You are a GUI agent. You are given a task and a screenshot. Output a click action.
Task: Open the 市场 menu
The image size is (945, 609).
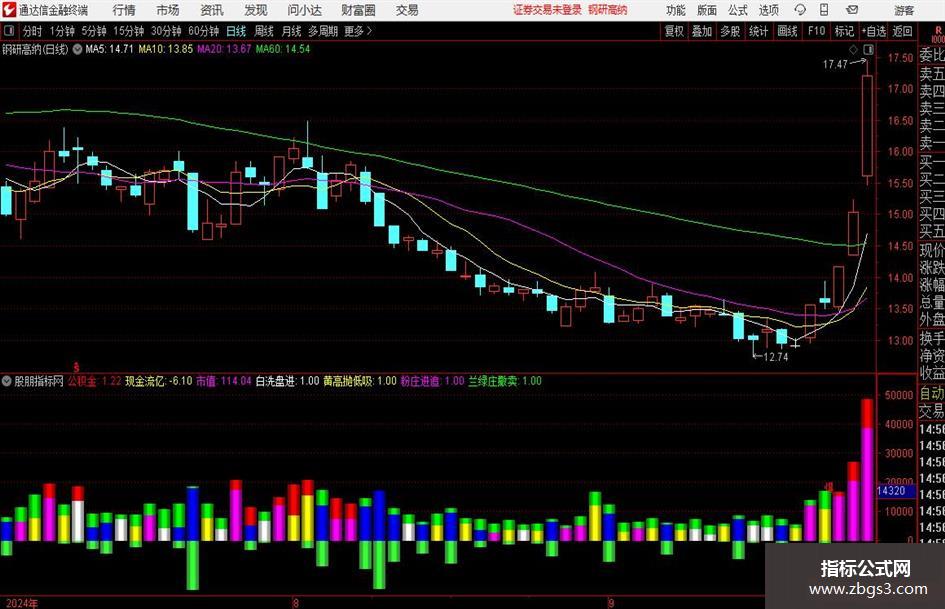tap(168, 10)
